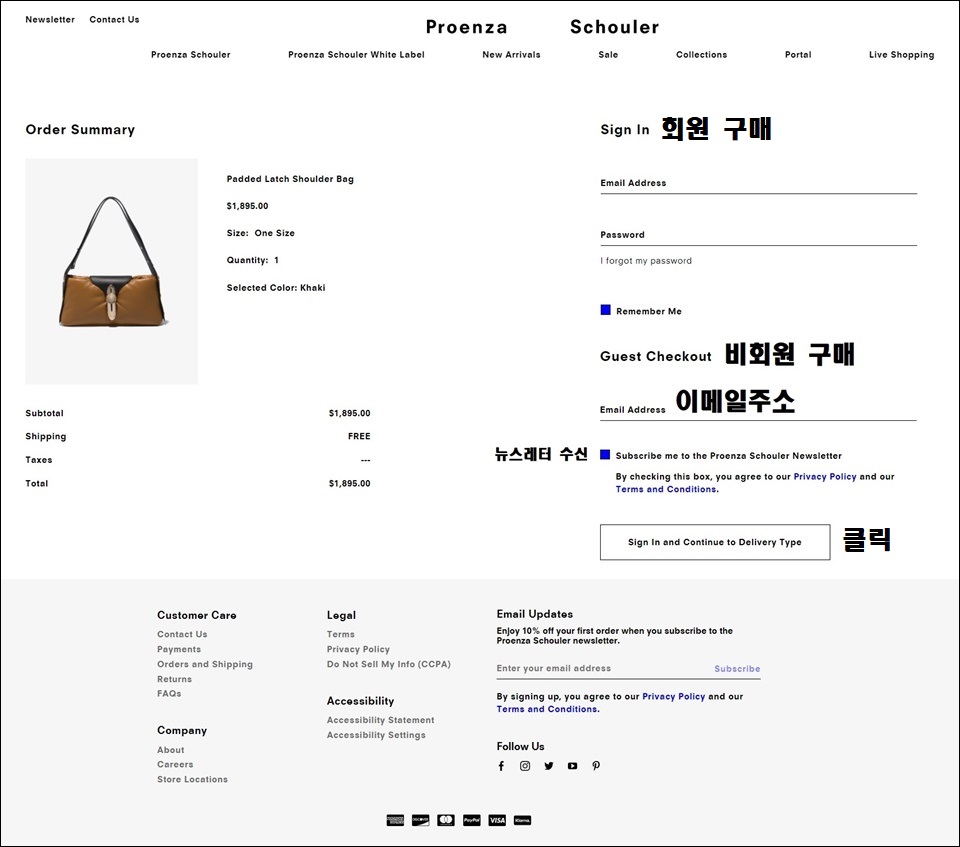Click the I forgot my password link

pos(646,261)
